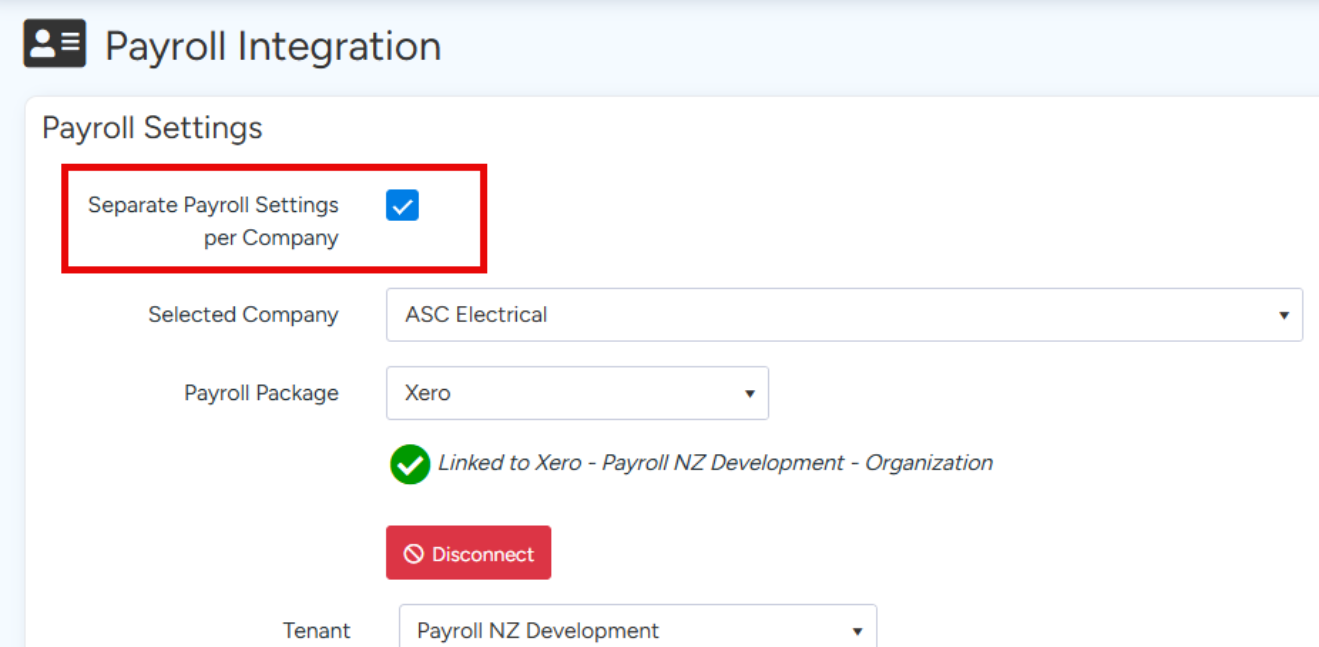Screen dimensions: 1319x647
Task: Click the ban icon on Disconnect button
Action: click(x=414, y=554)
